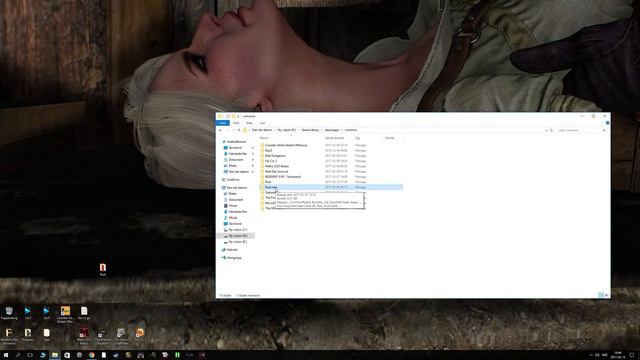Select the Elite Dangerous folder
The height and width of the screenshot is (360, 640).
pos(276,156)
